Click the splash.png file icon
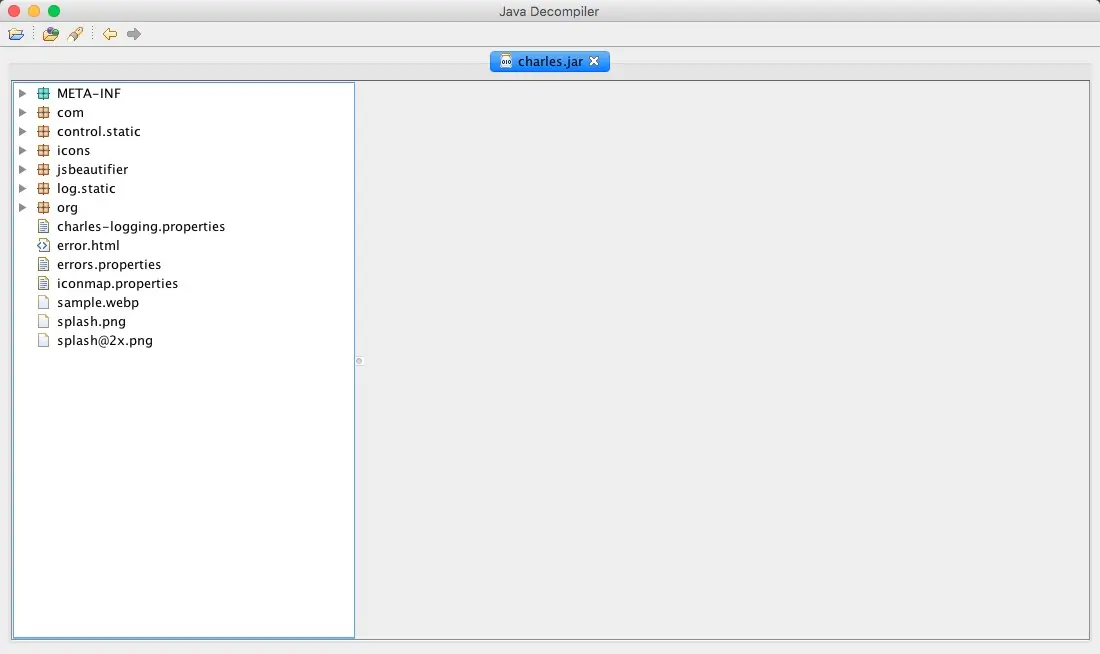 (x=43, y=321)
